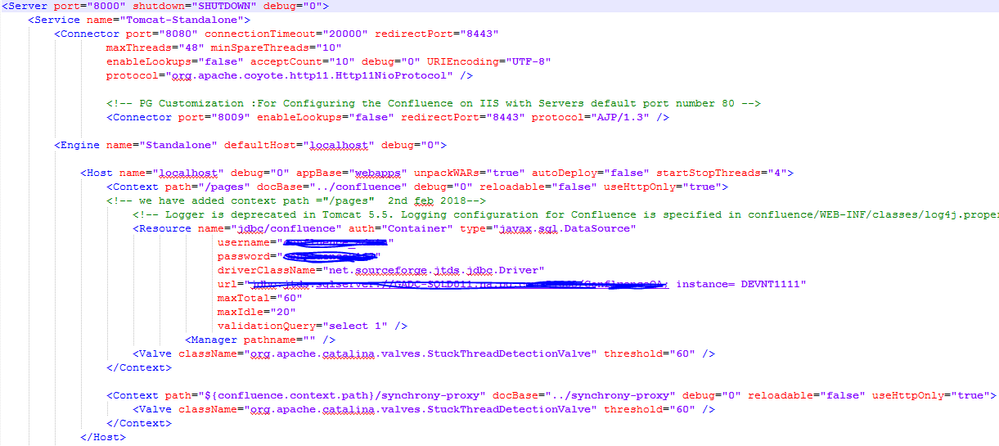Screen dimensions: 999x446
Task: Click the redacted password attribute line
Action: (299, 257)
